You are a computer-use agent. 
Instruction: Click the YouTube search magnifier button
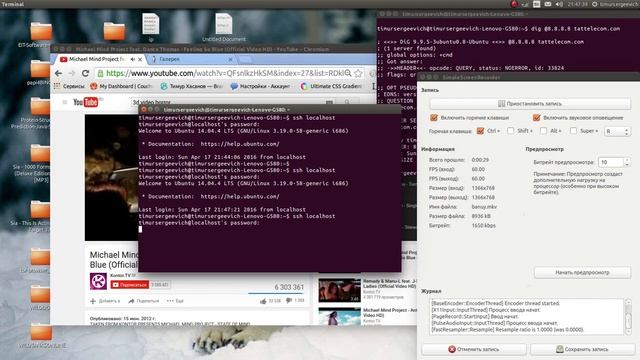coord(347,102)
